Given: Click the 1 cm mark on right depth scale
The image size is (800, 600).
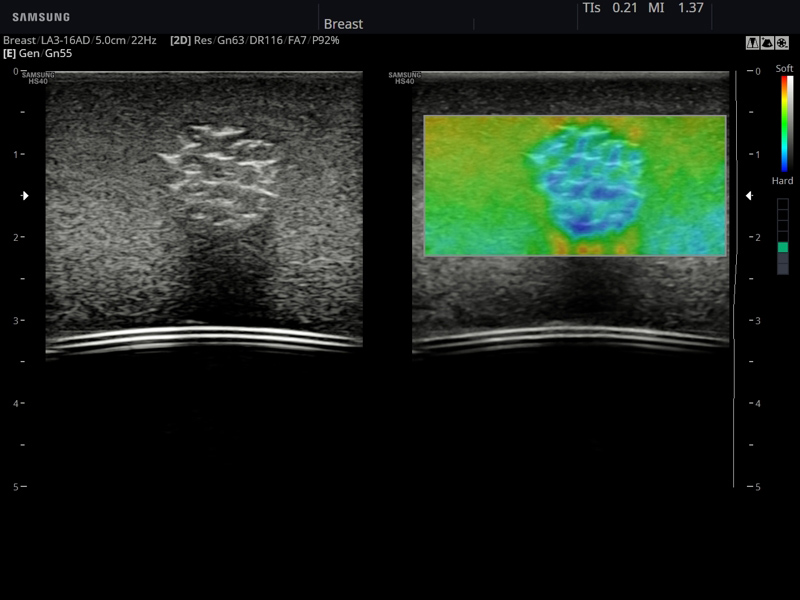Looking at the screenshot, I should coord(754,154).
